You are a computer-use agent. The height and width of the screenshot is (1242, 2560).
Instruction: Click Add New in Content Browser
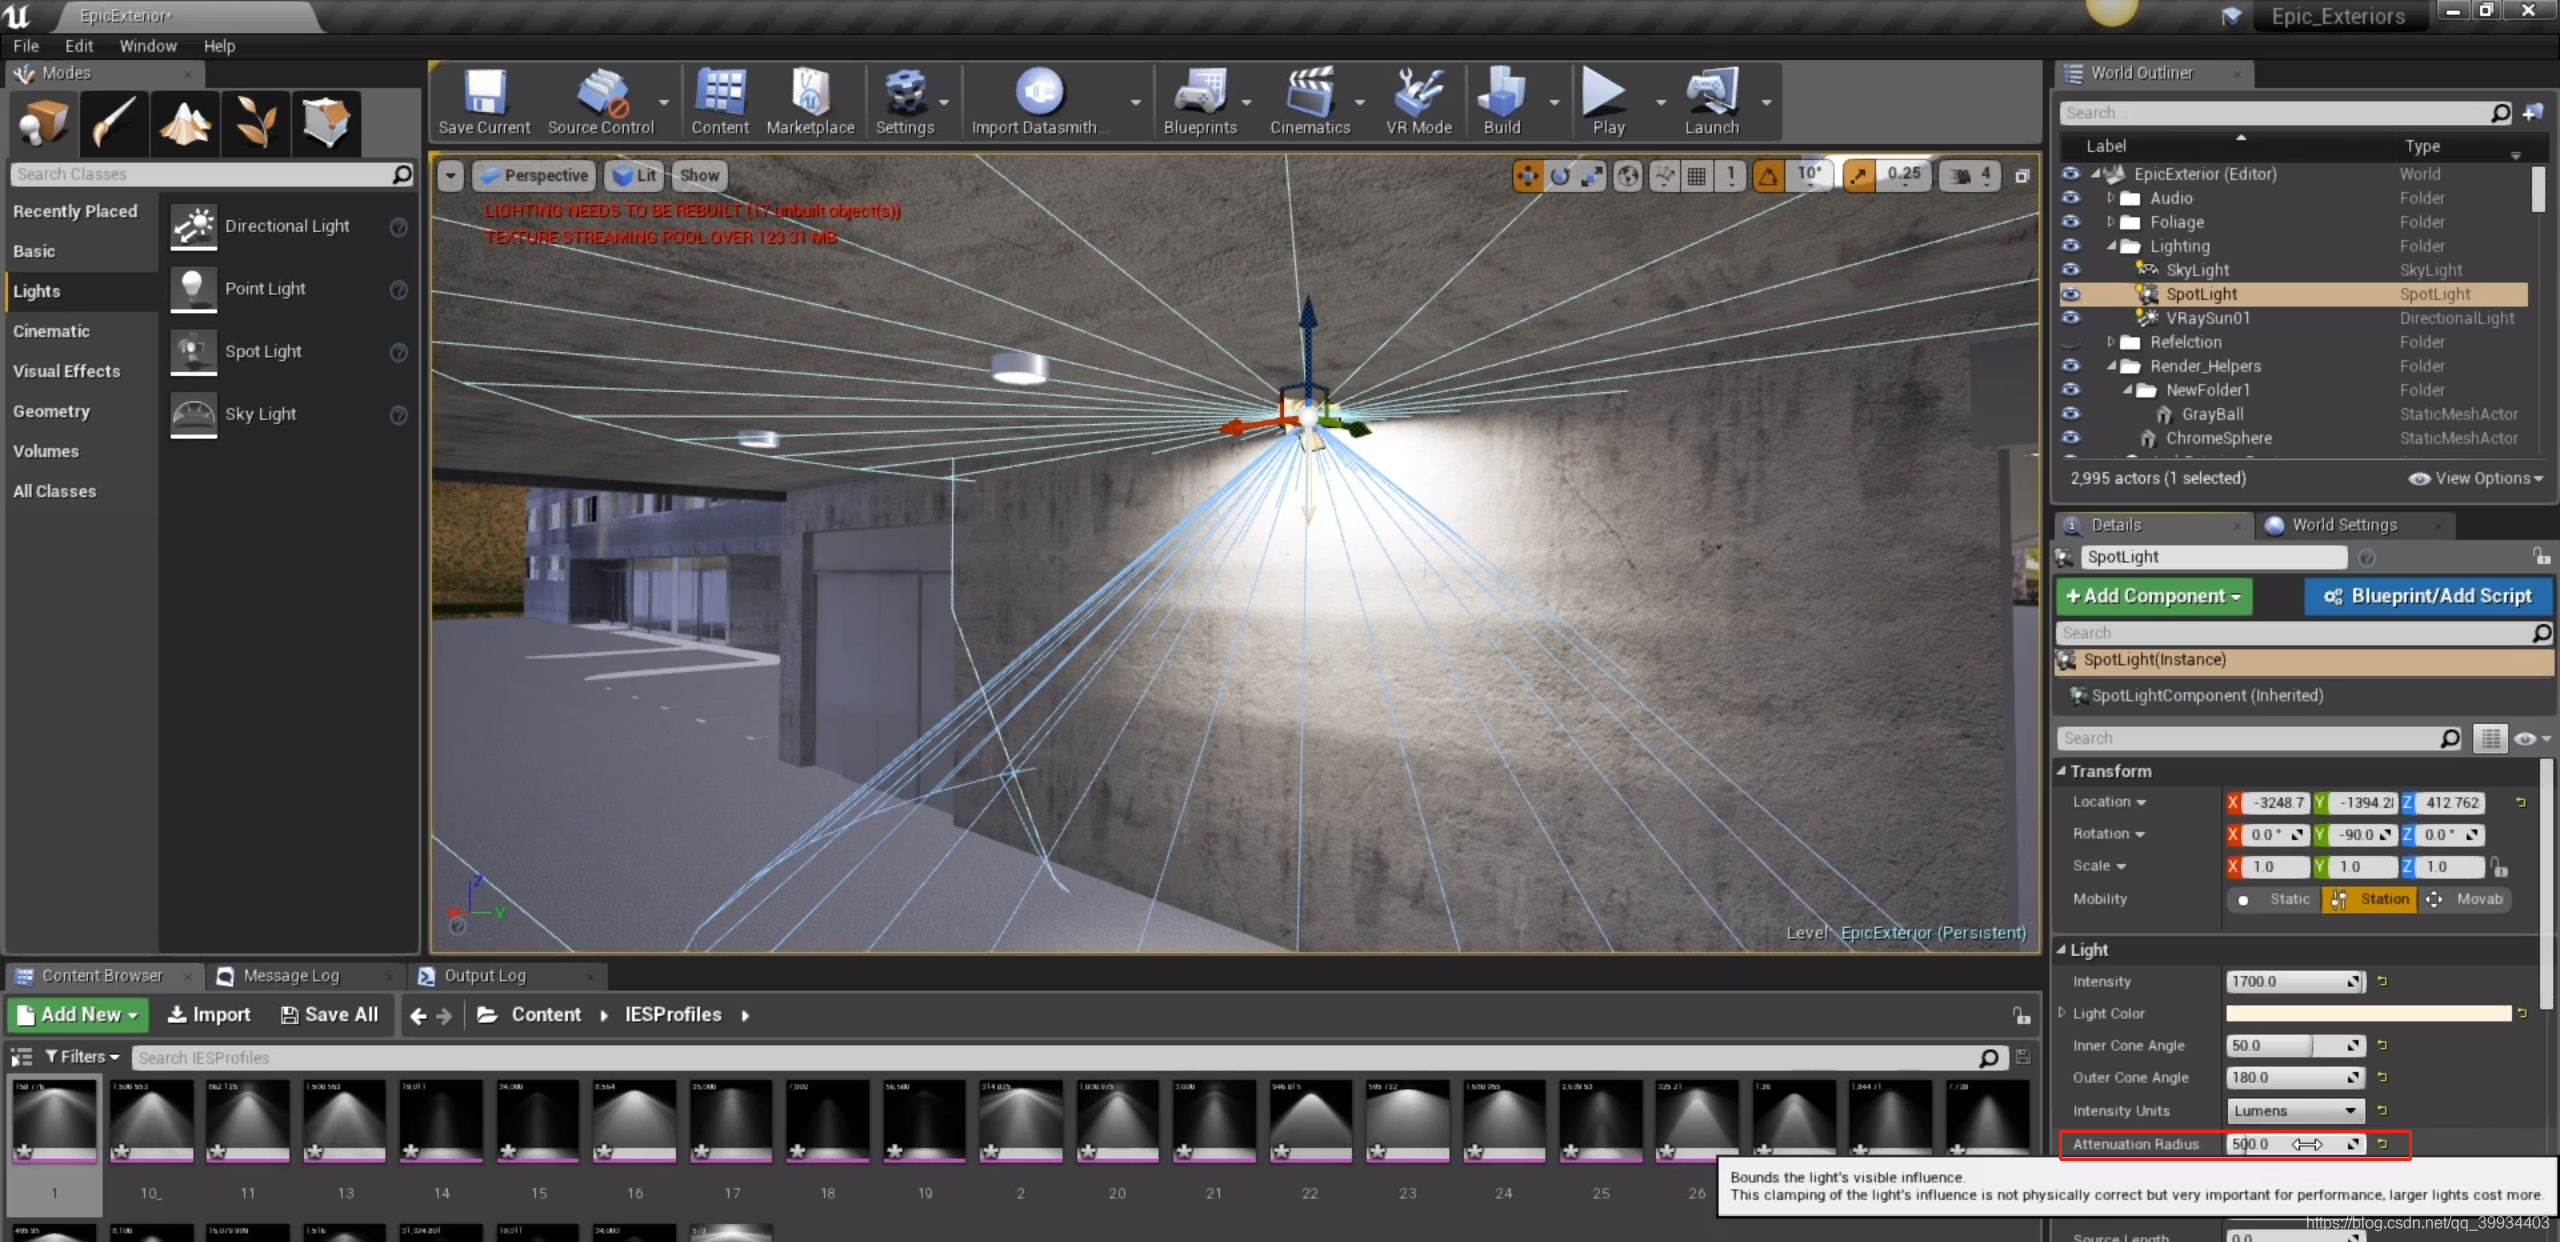[x=78, y=1015]
